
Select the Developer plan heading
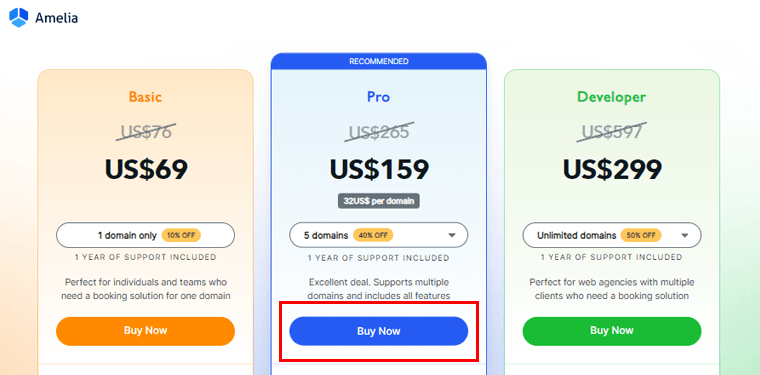click(x=612, y=97)
